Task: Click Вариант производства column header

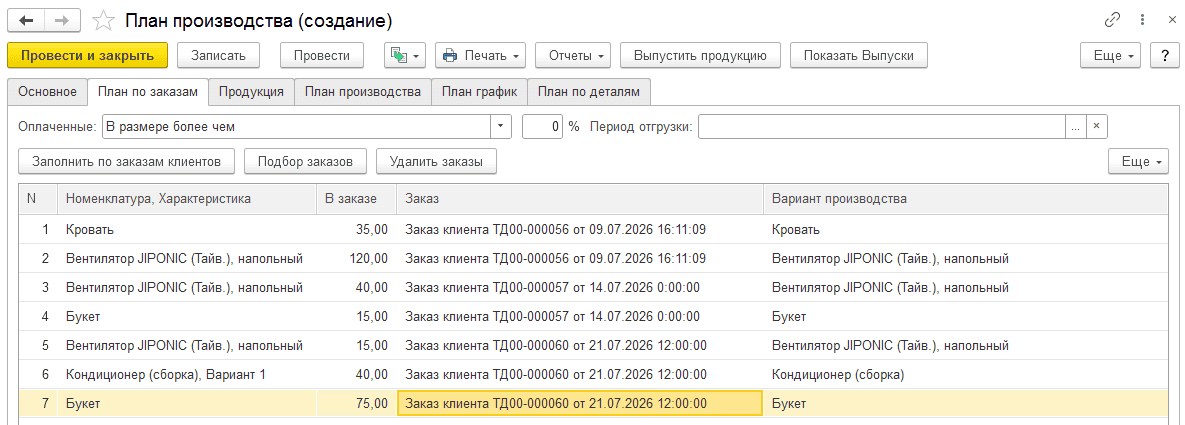Action: 964,199
